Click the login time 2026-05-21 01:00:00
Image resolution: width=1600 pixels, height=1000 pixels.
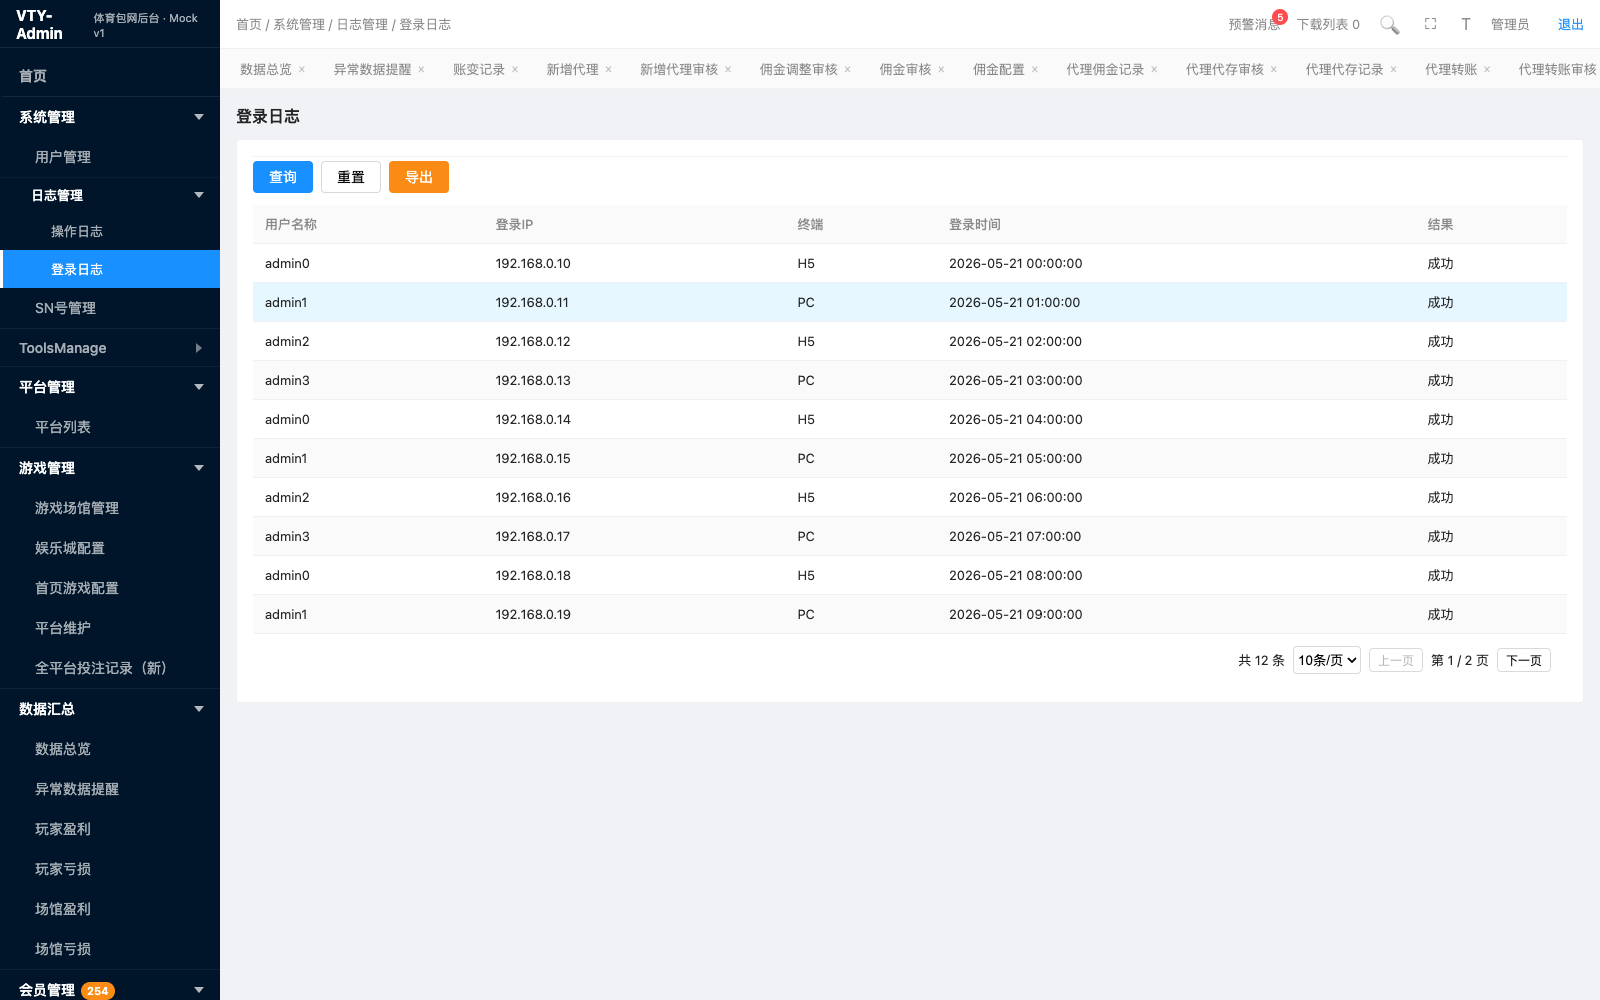point(1015,303)
